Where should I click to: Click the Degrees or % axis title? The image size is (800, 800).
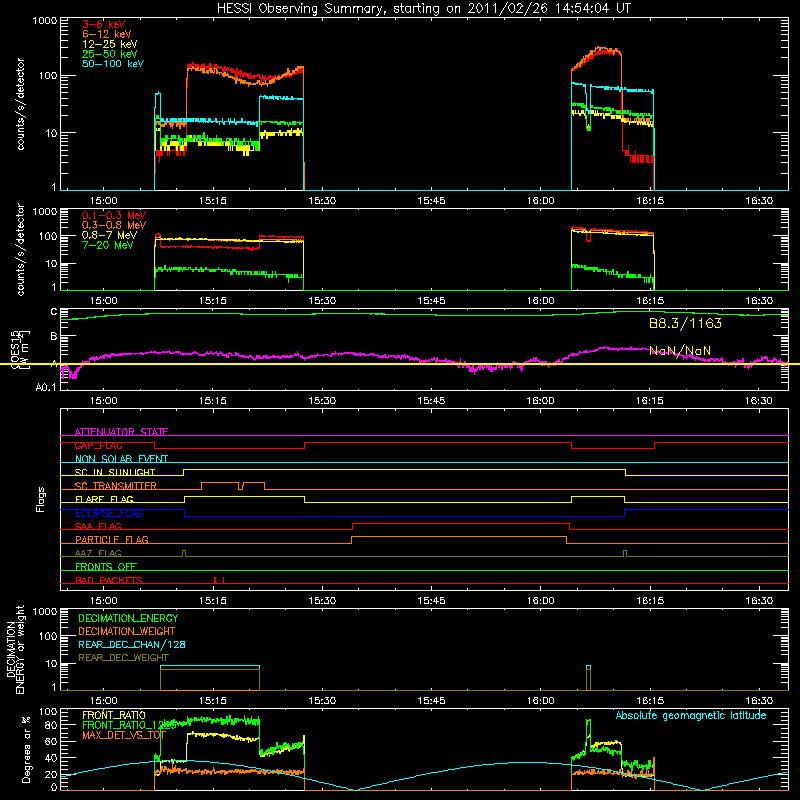click(x=26, y=750)
